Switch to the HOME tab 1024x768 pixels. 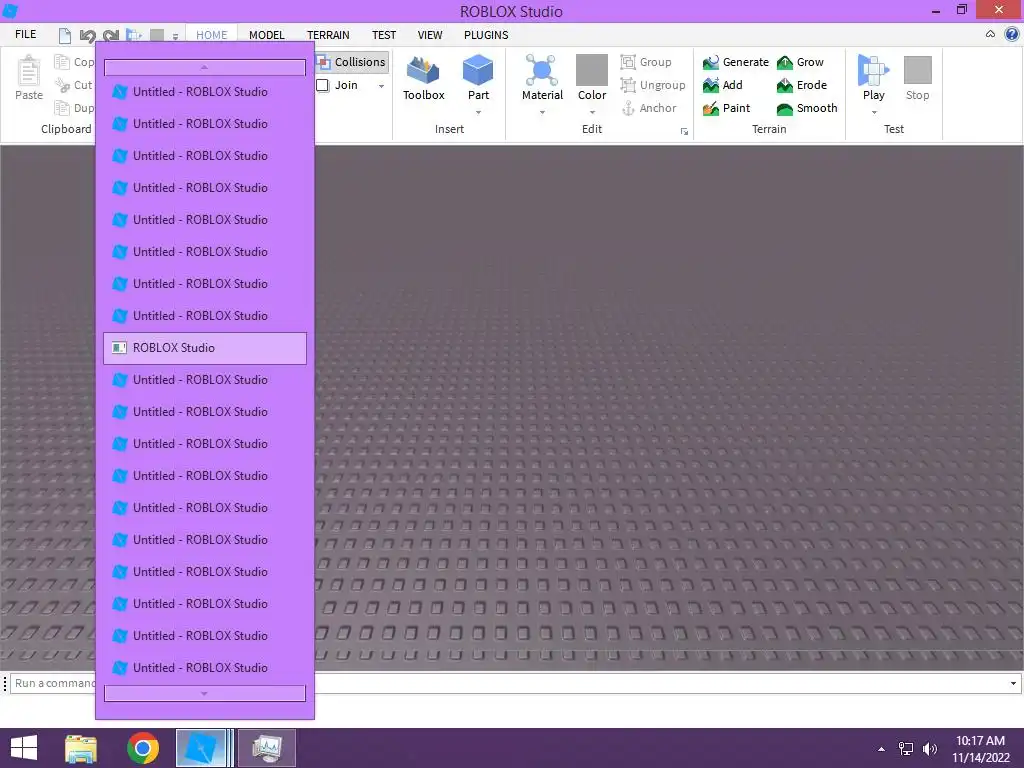(212, 35)
